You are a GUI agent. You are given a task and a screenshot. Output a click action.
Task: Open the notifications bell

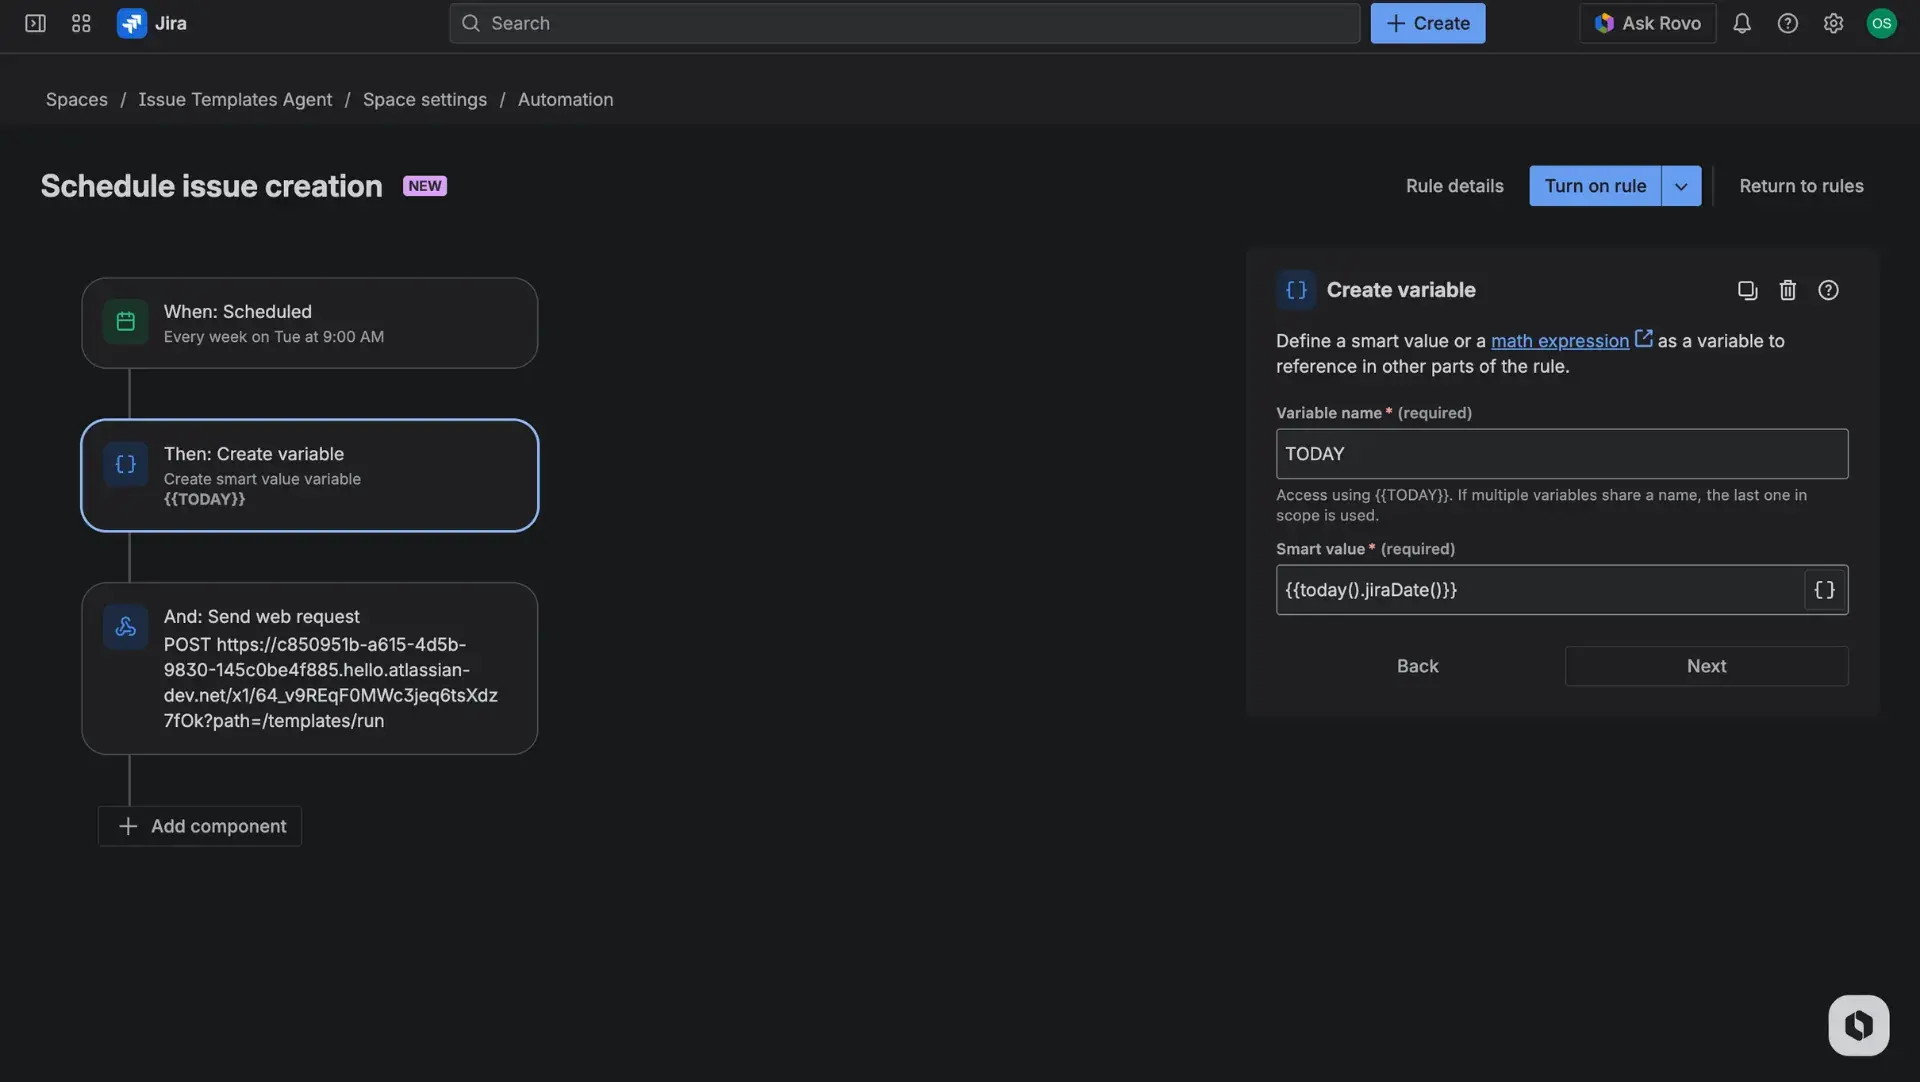tap(1742, 22)
